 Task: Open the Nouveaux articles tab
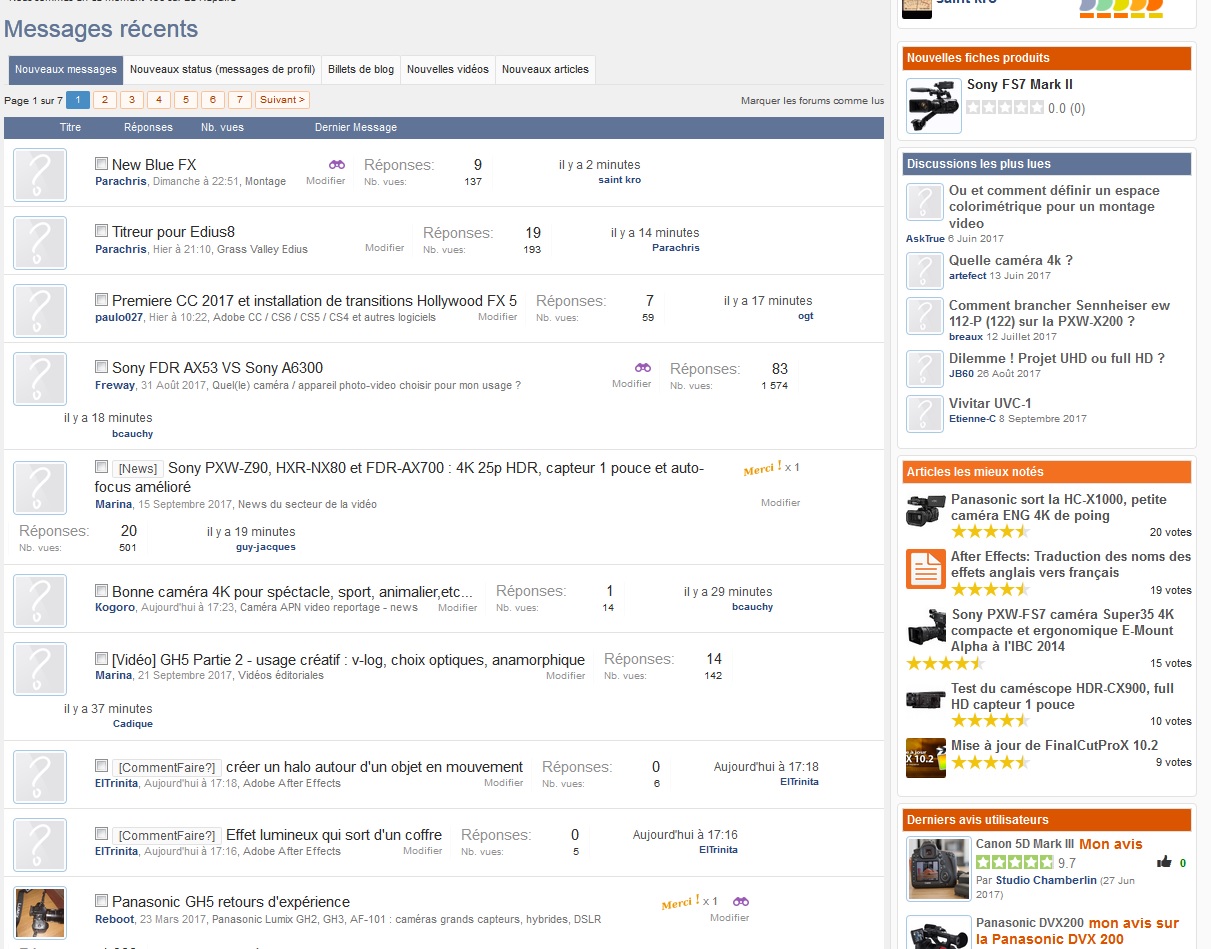545,70
